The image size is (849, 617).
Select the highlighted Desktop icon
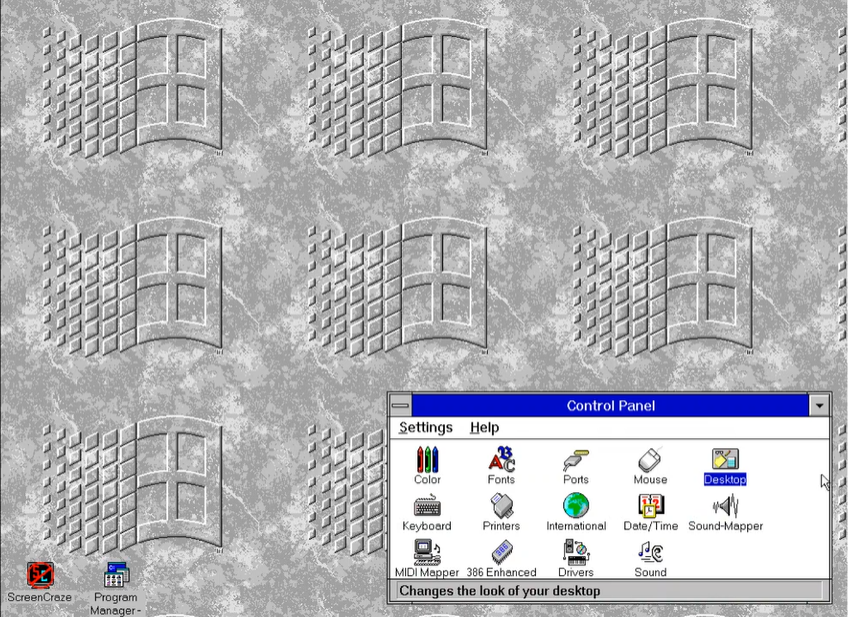click(725, 462)
